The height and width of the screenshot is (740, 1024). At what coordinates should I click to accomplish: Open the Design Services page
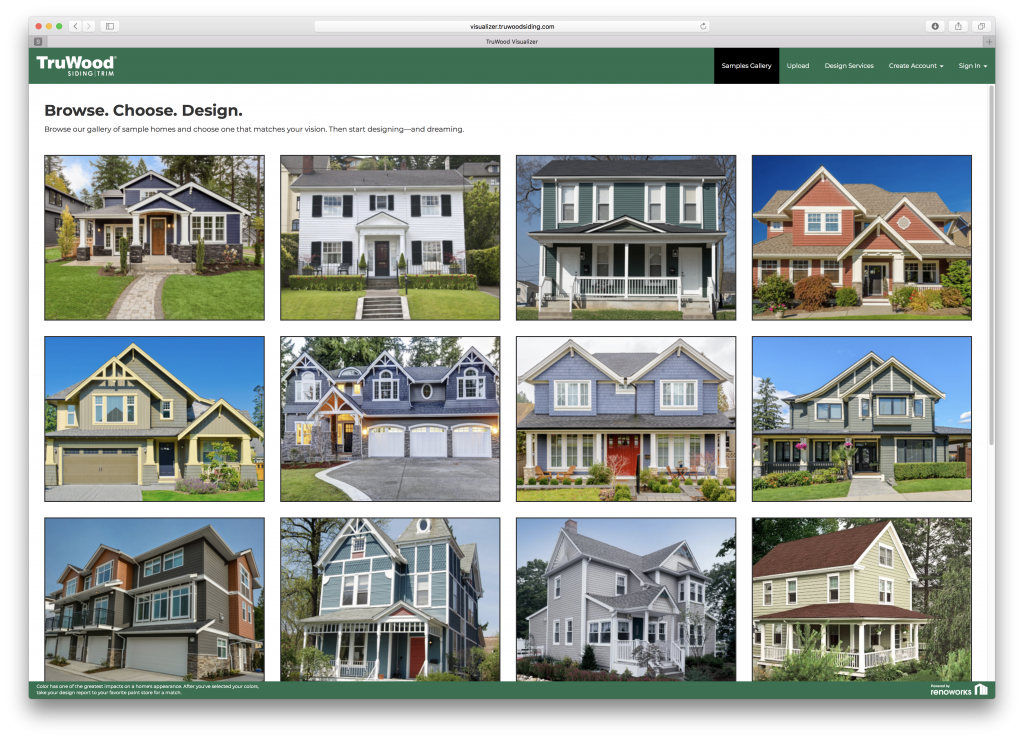849,65
